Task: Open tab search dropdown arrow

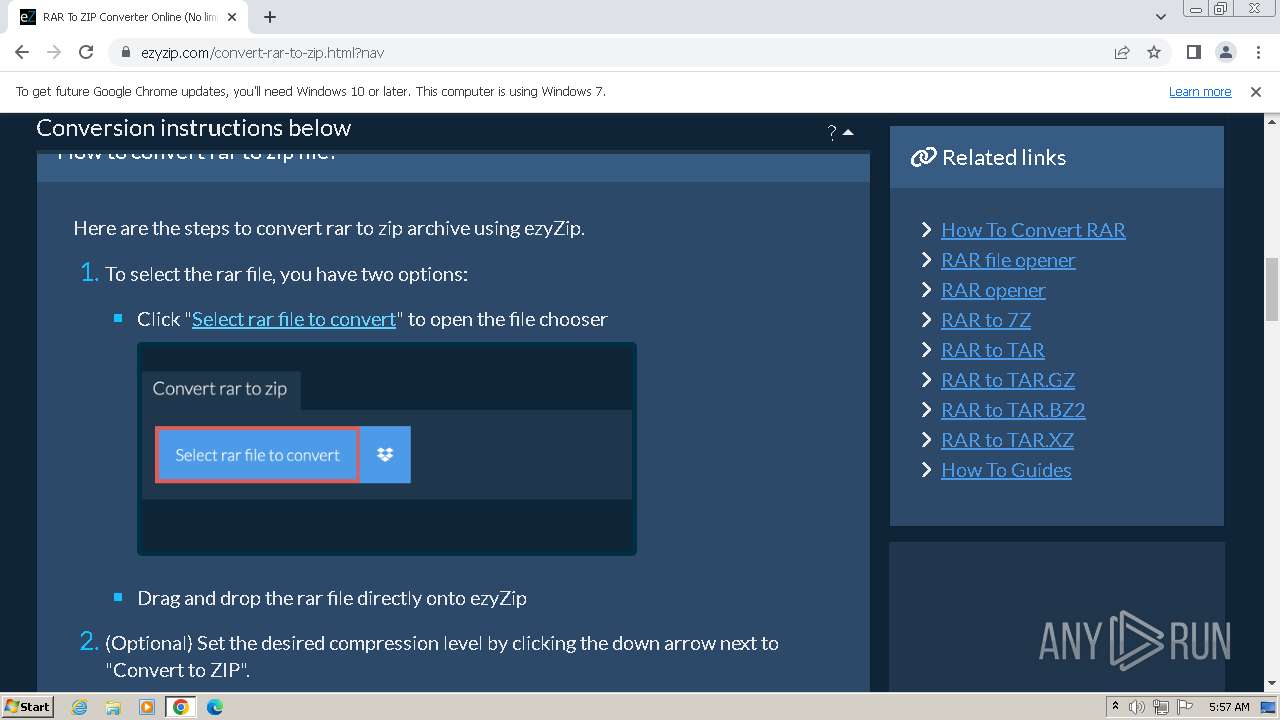Action: tap(1161, 17)
